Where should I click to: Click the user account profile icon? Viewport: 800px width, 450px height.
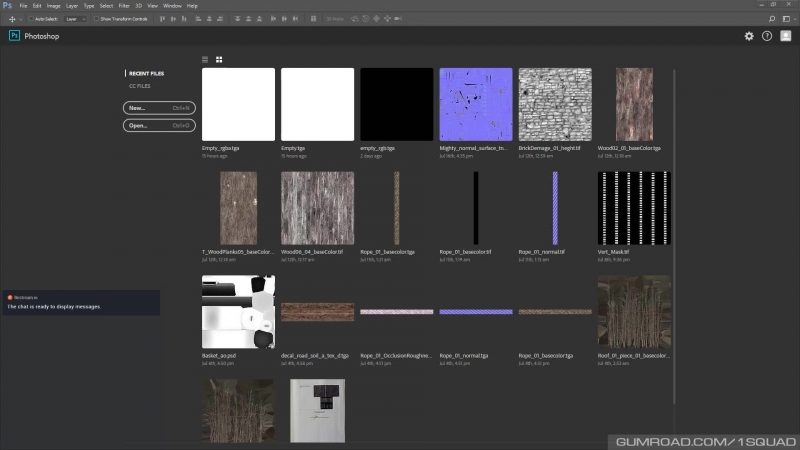point(786,36)
